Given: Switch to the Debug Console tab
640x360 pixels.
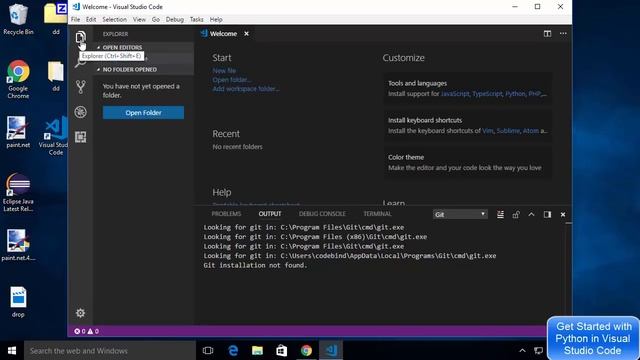Looking at the screenshot, I should point(322,214).
